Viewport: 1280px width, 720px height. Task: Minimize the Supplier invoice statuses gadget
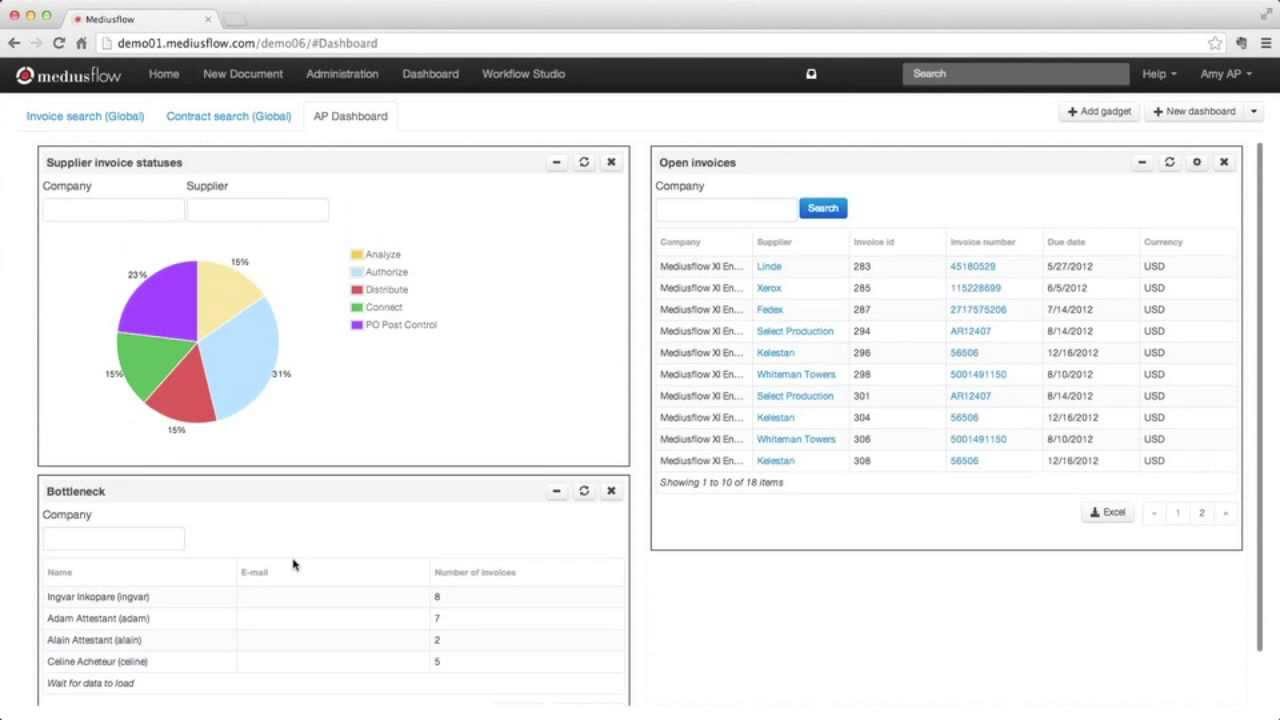pos(557,162)
